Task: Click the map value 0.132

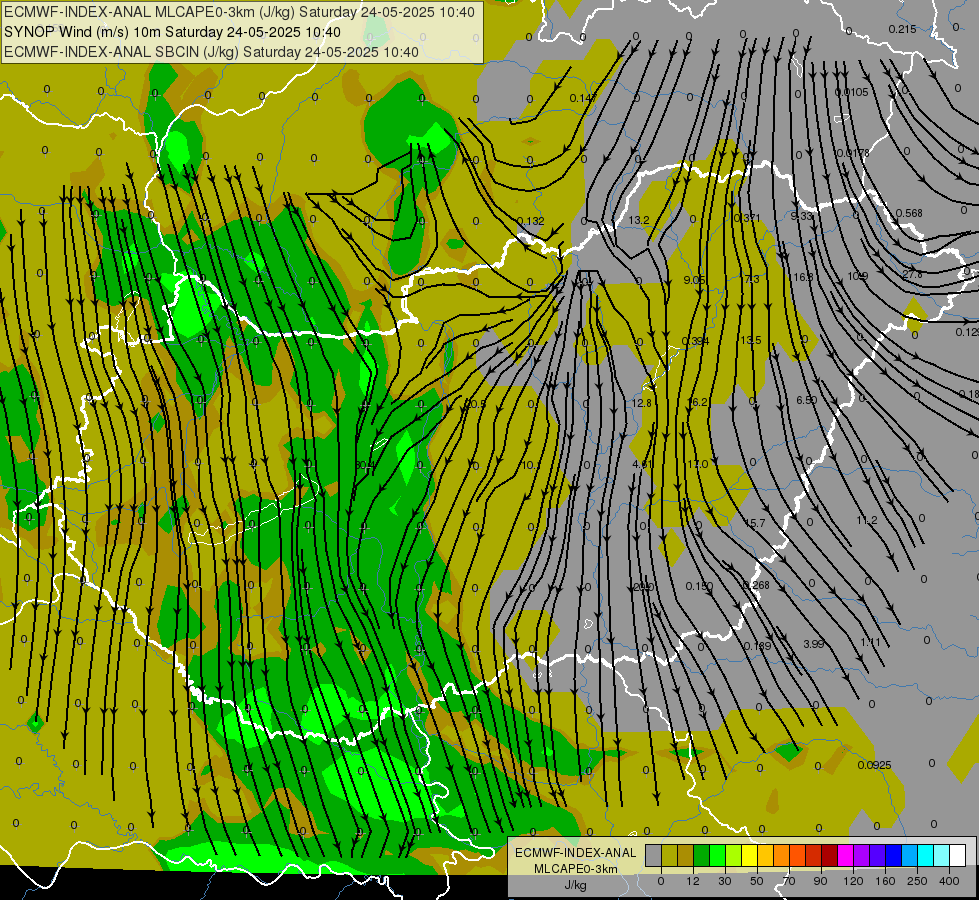Action: pos(531,221)
